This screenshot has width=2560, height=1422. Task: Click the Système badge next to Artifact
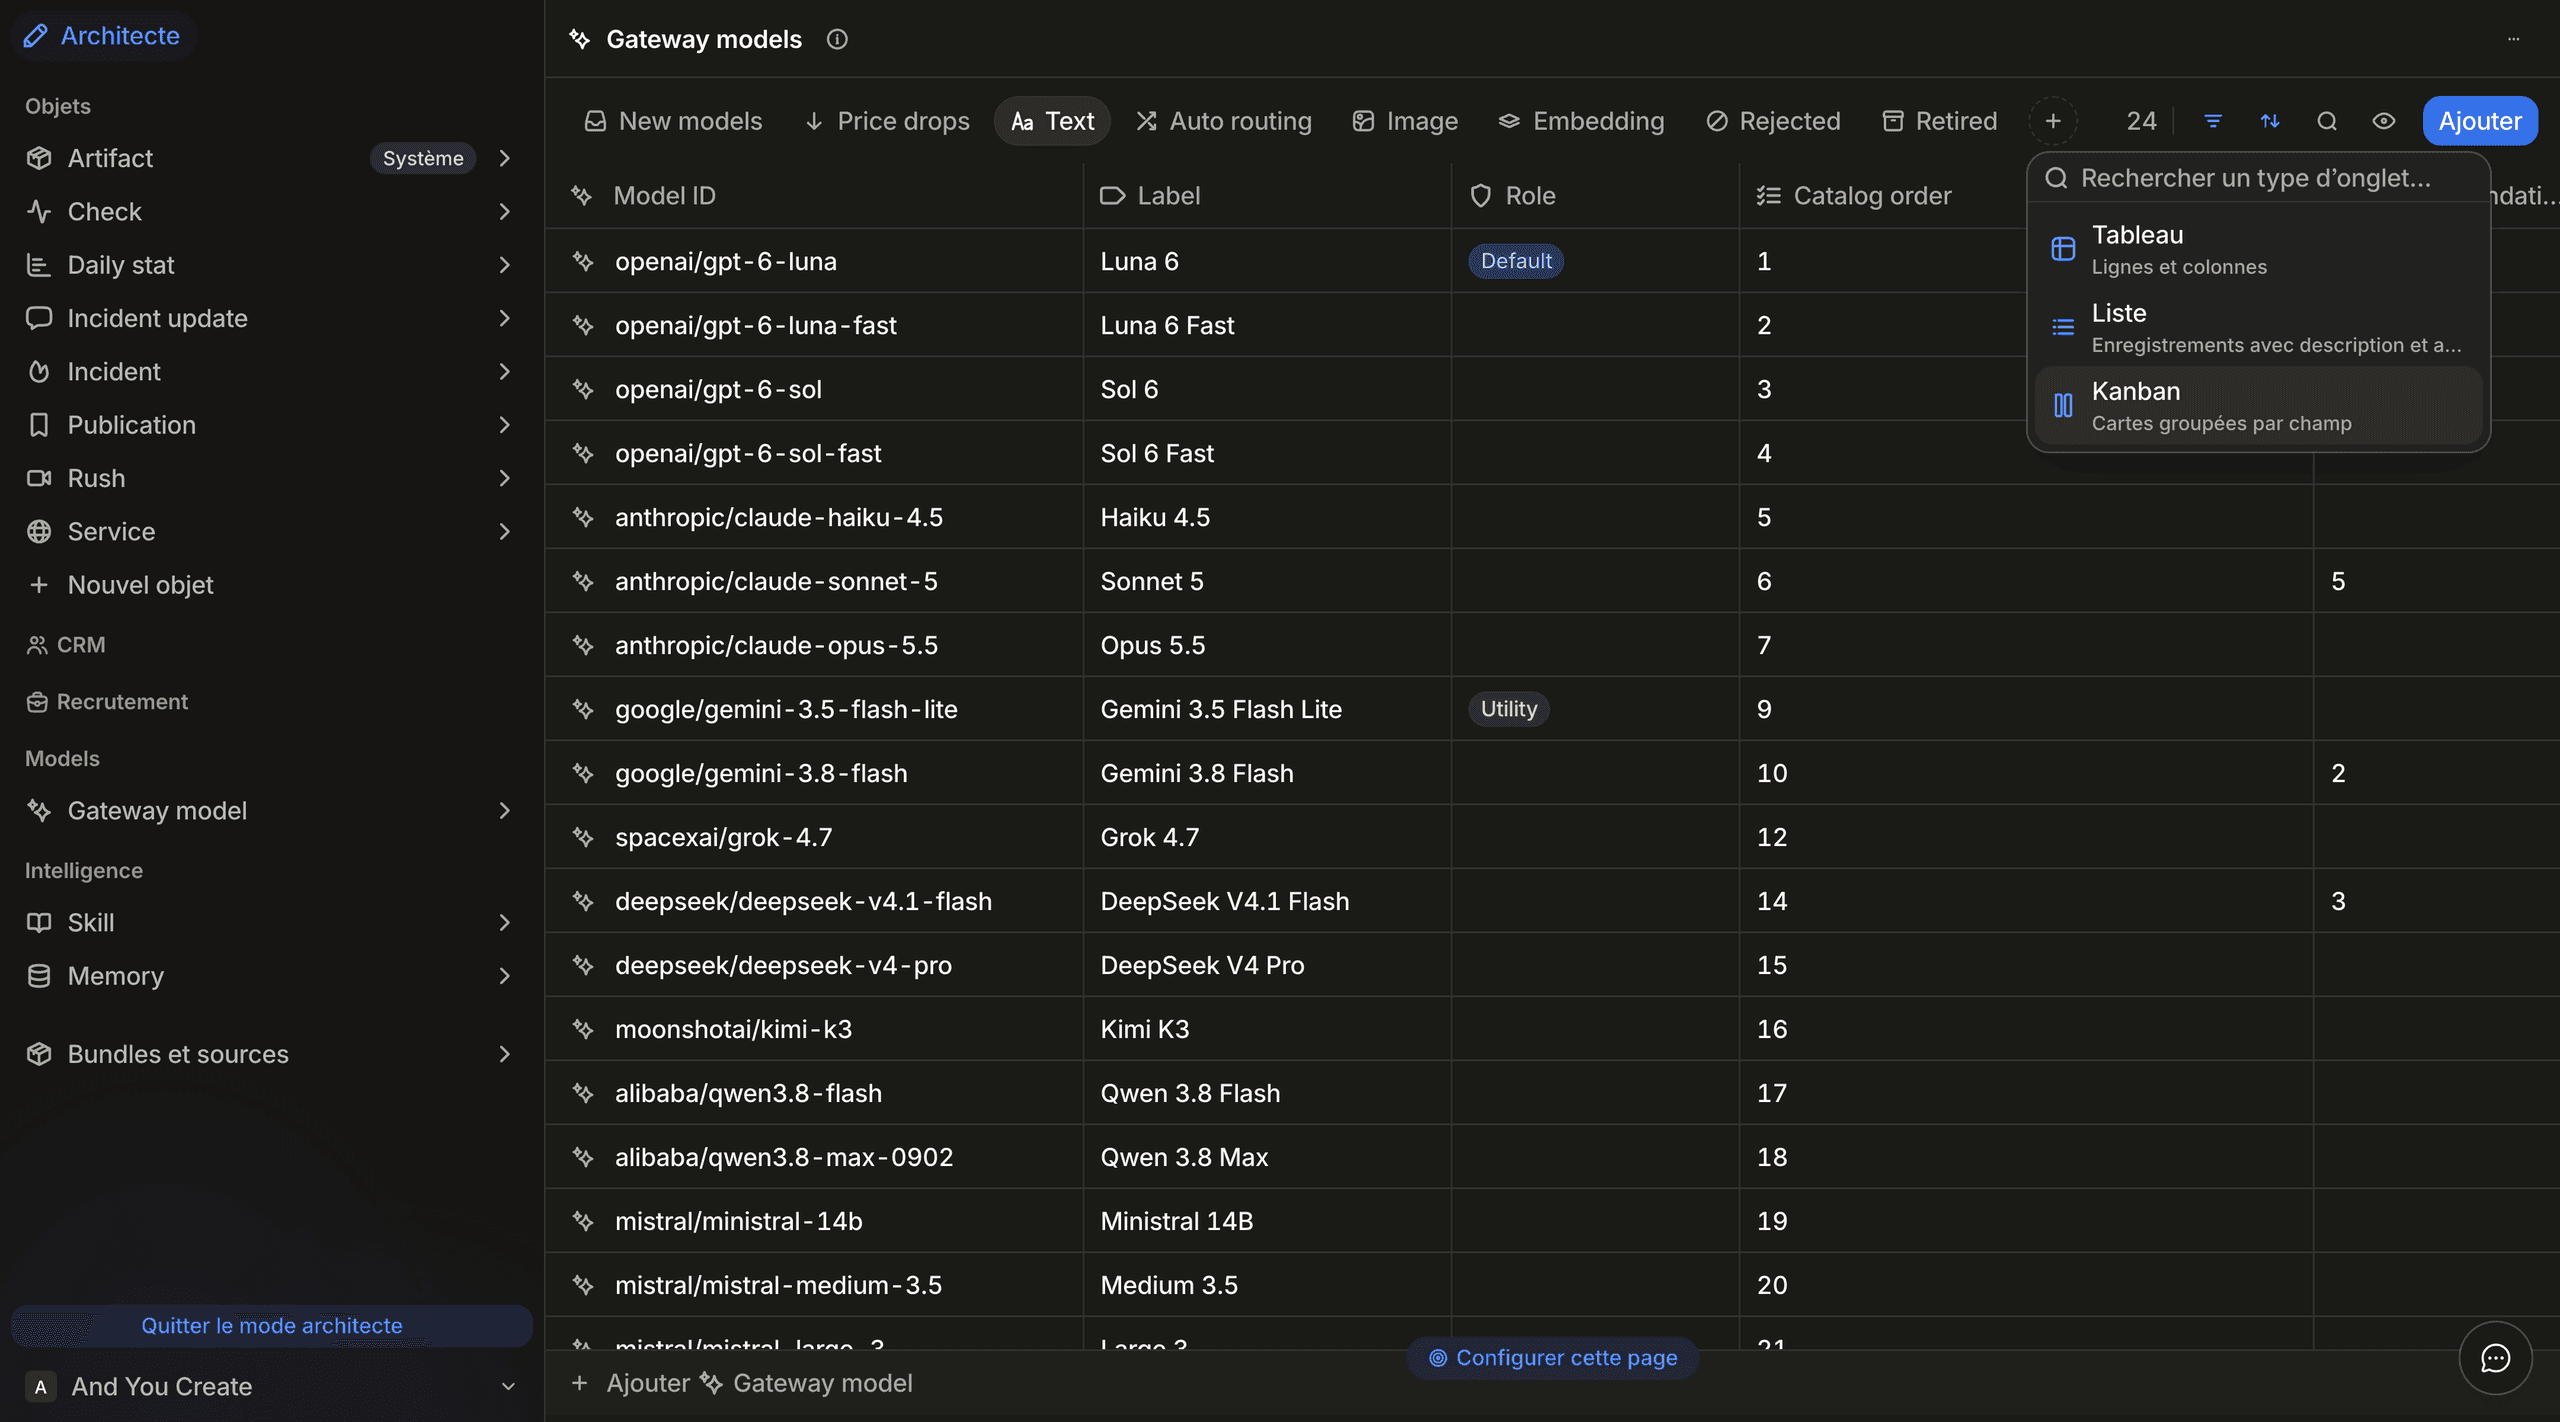coord(423,158)
